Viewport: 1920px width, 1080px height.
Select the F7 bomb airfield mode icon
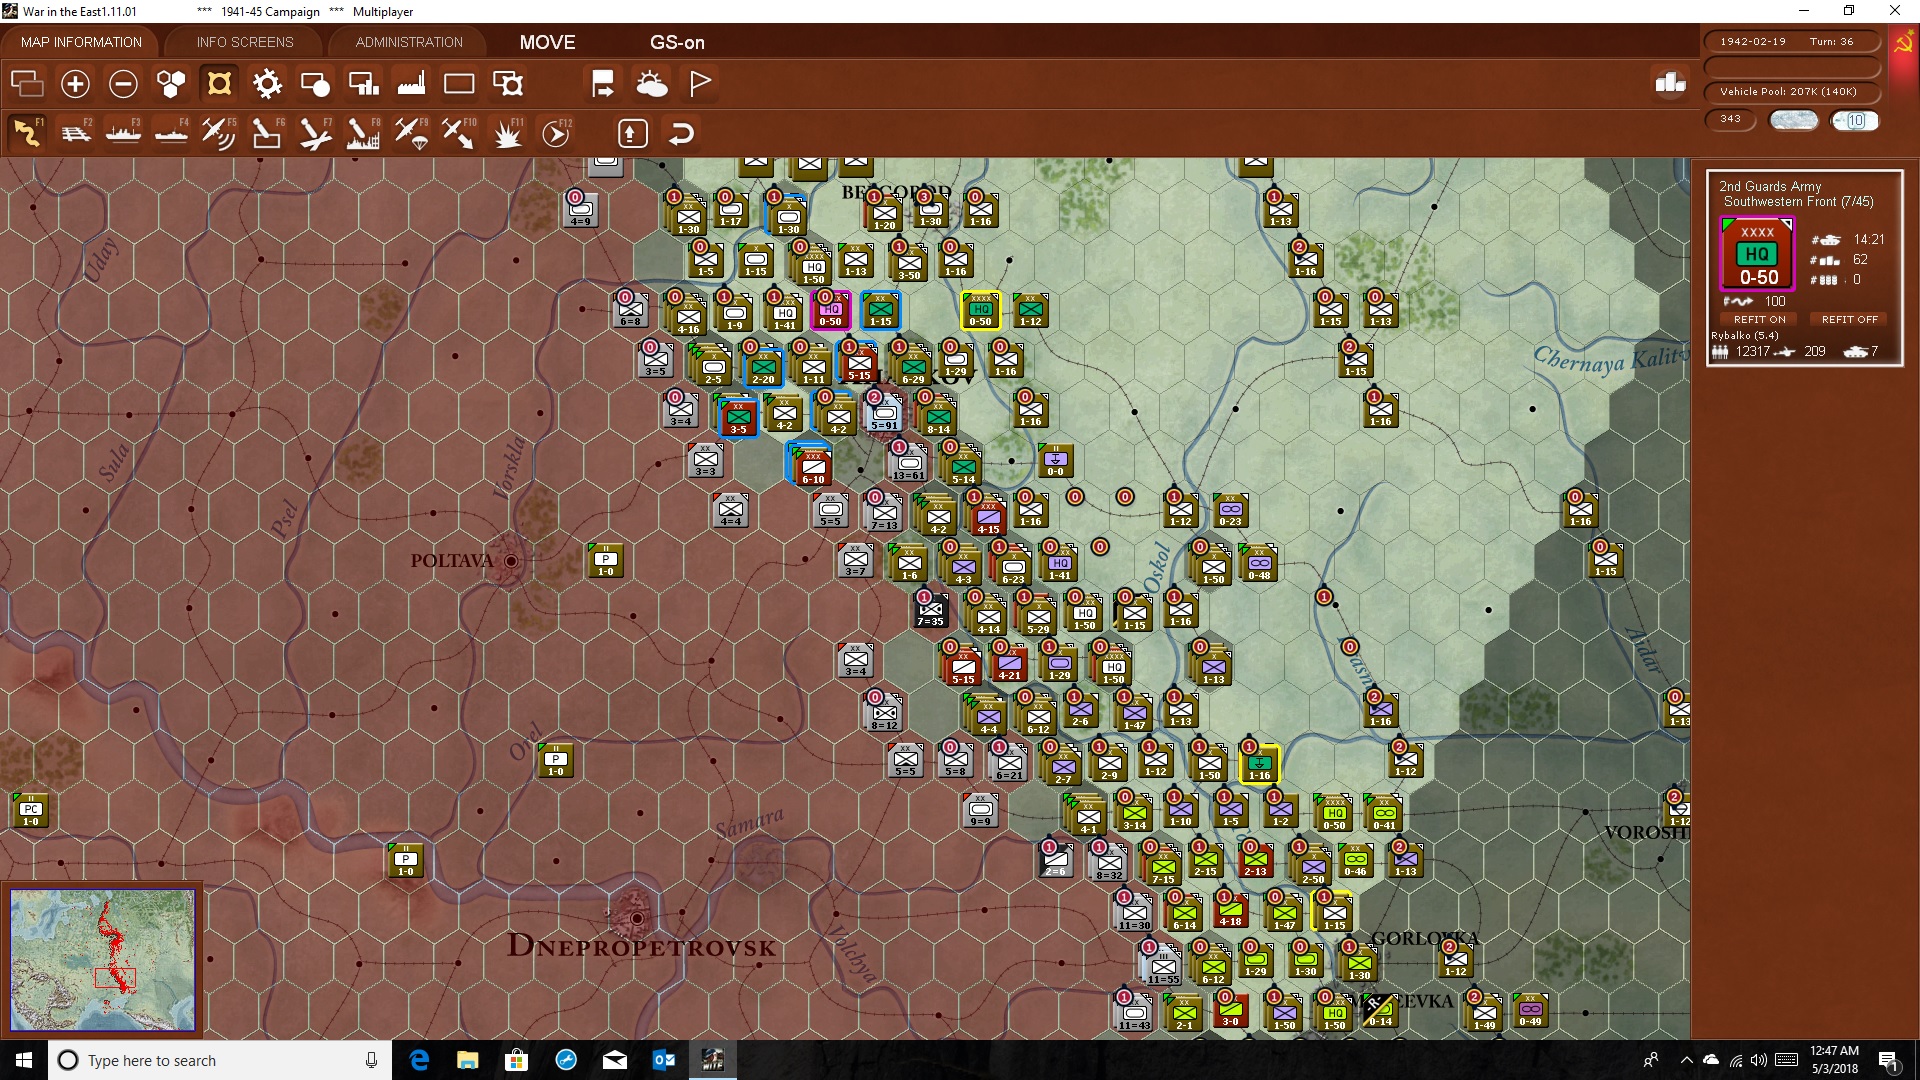(315, 133)
